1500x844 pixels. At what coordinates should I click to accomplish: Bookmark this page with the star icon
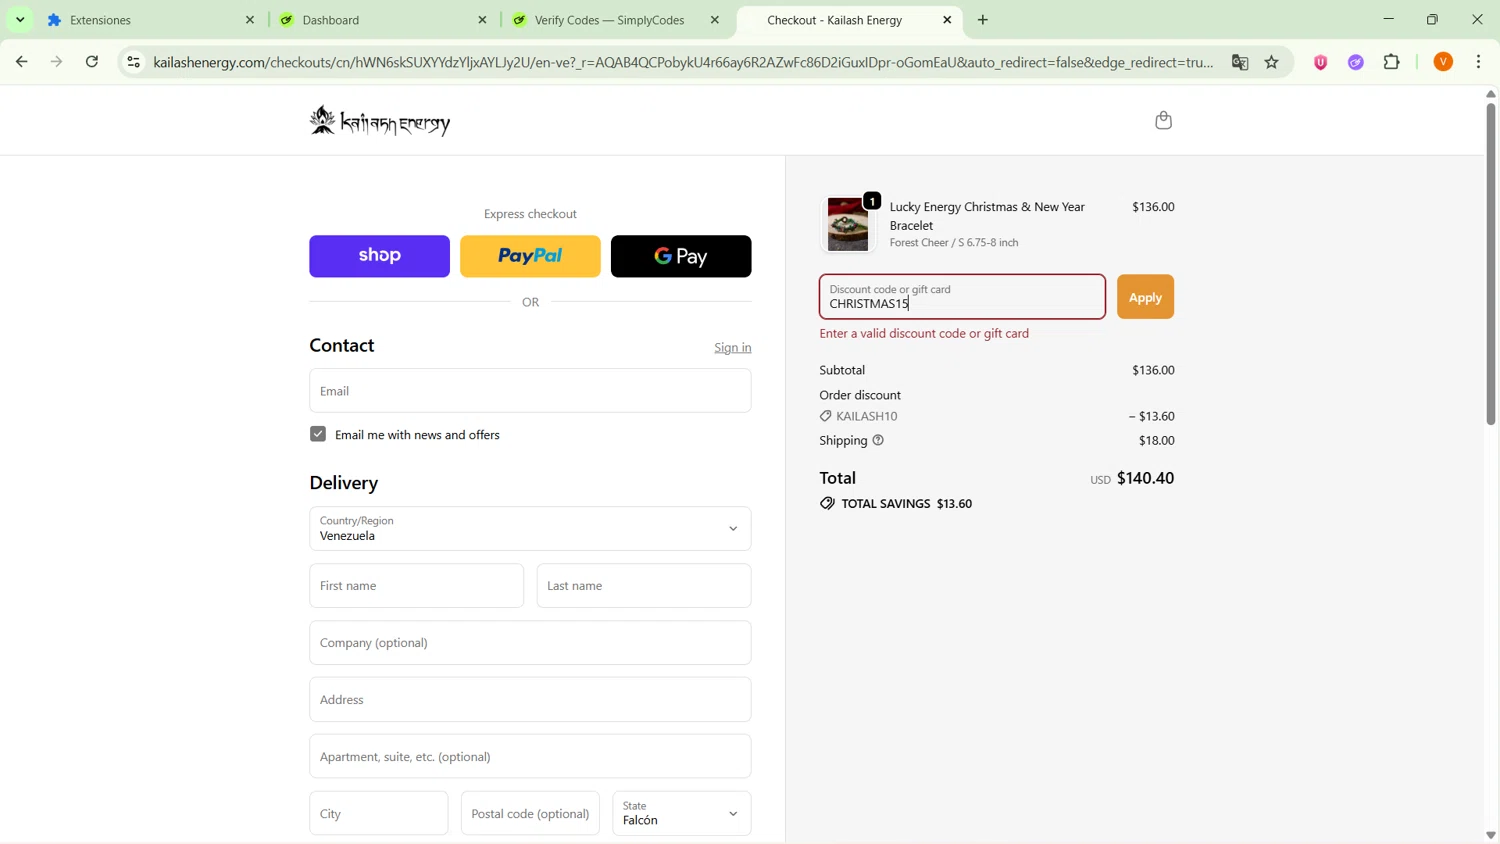(1272, 62)
